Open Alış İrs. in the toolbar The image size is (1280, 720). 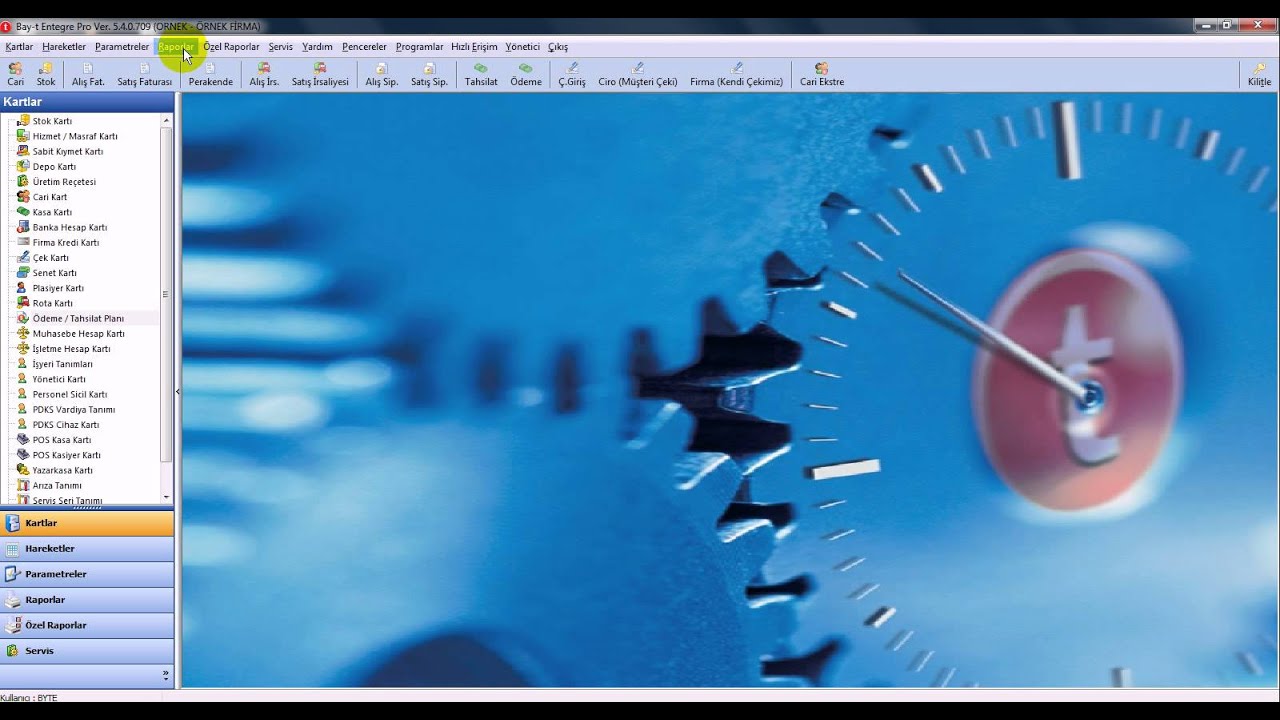[264, 75]
